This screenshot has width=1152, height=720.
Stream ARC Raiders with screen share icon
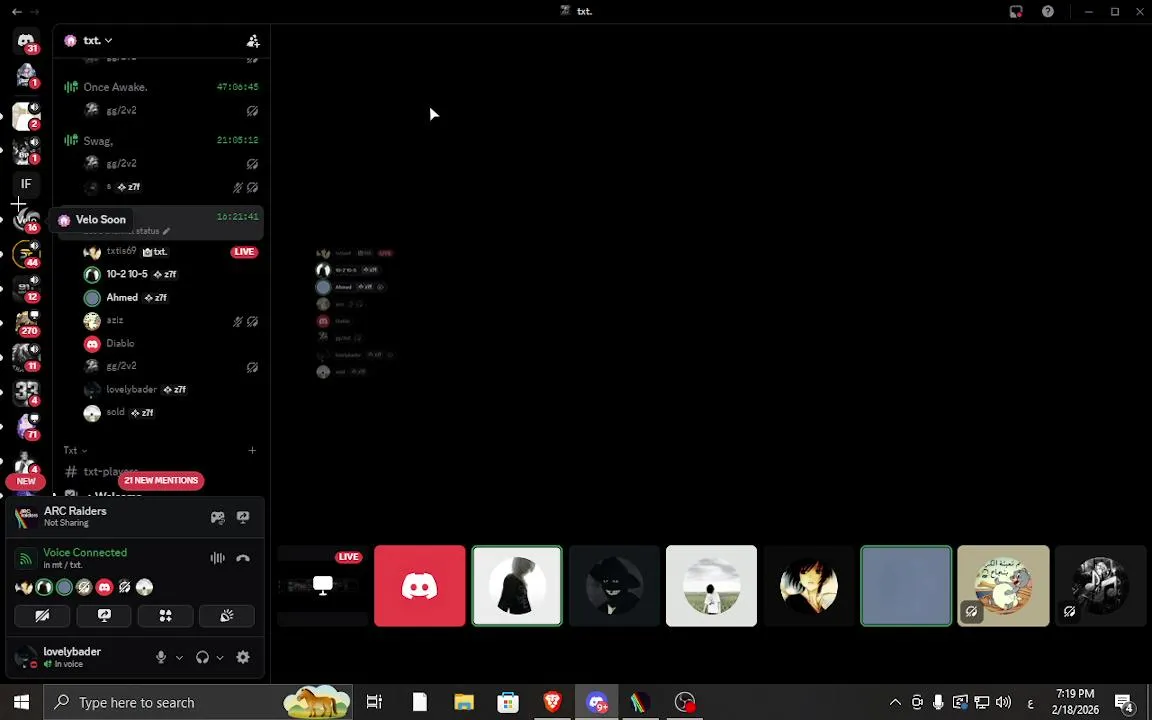[243, 517]
